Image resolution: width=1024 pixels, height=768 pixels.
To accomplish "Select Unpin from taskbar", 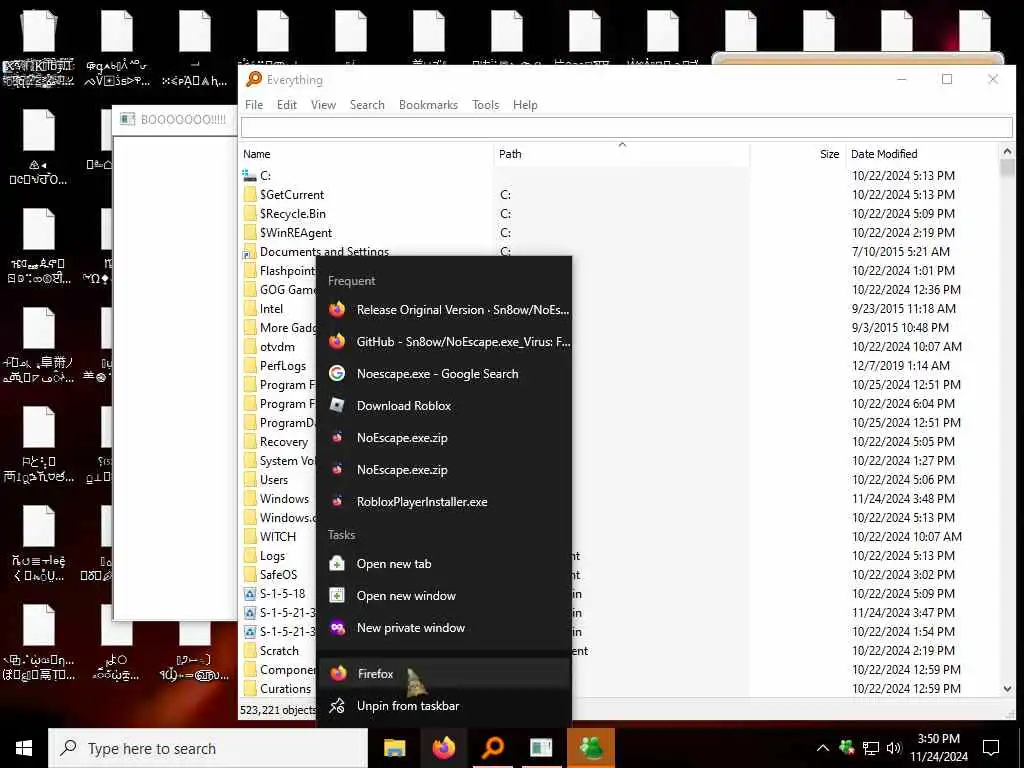I will point(444,705).
